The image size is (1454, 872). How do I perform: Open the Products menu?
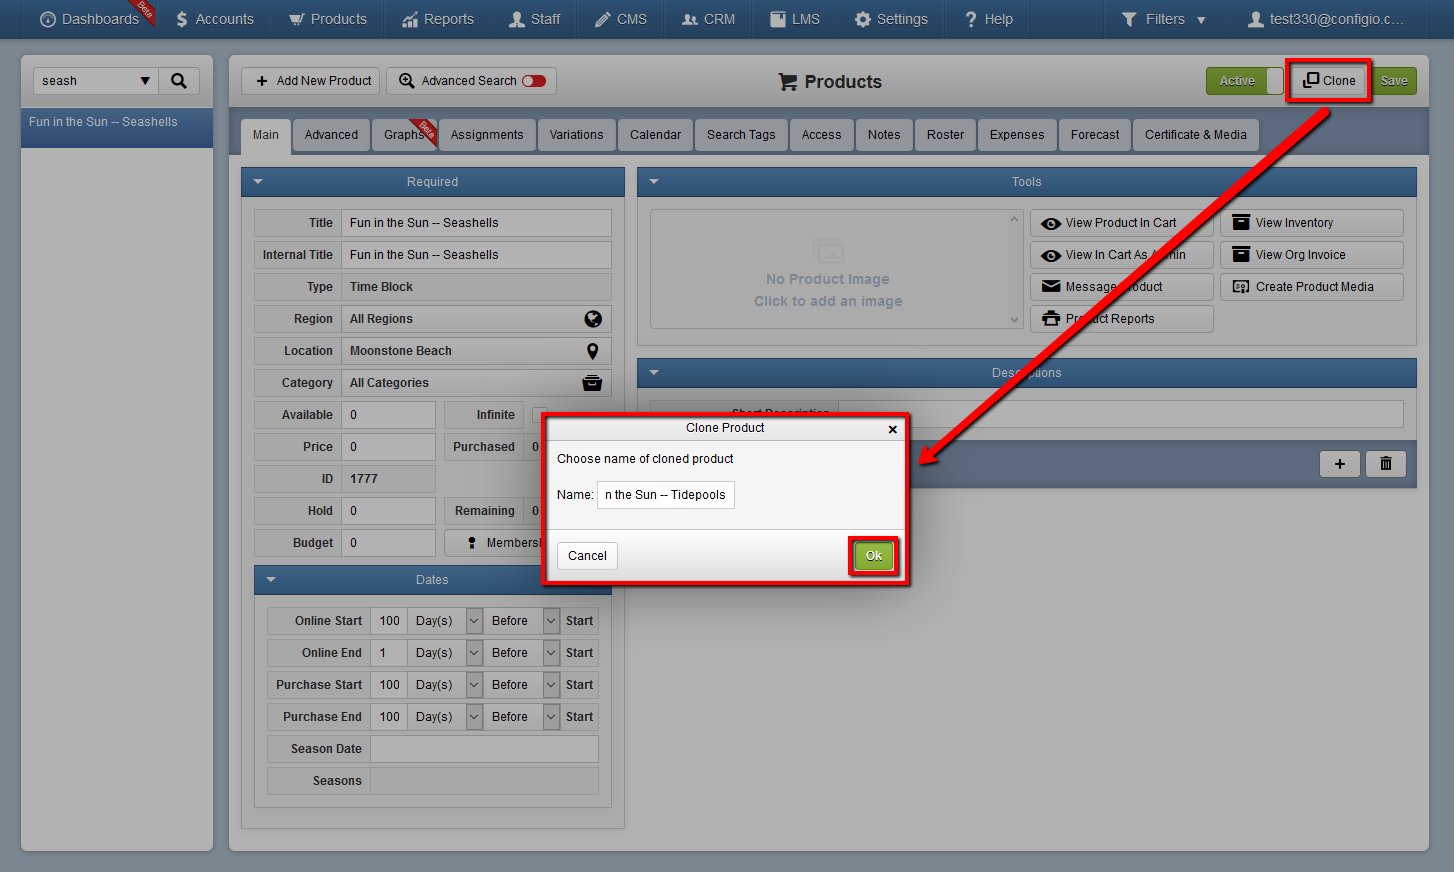pos(328,19)
